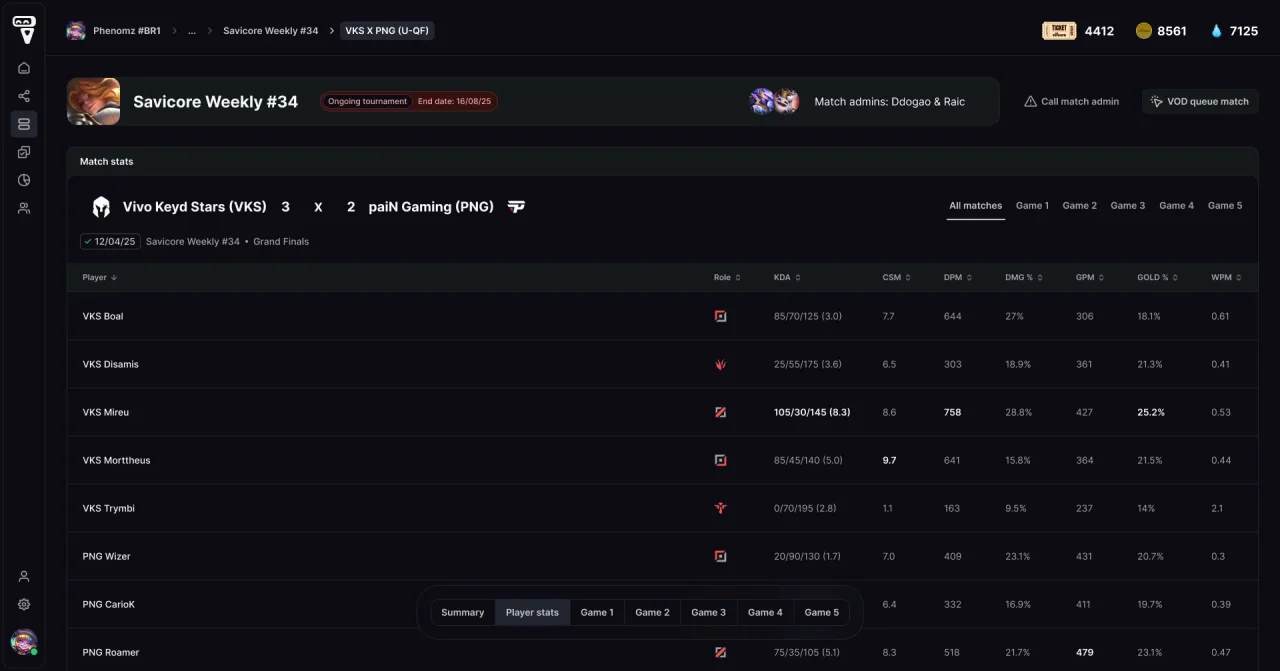Click the VKS Boal player name
Image resolution: width=1280 pixels, height=671 pixels.
103,316
